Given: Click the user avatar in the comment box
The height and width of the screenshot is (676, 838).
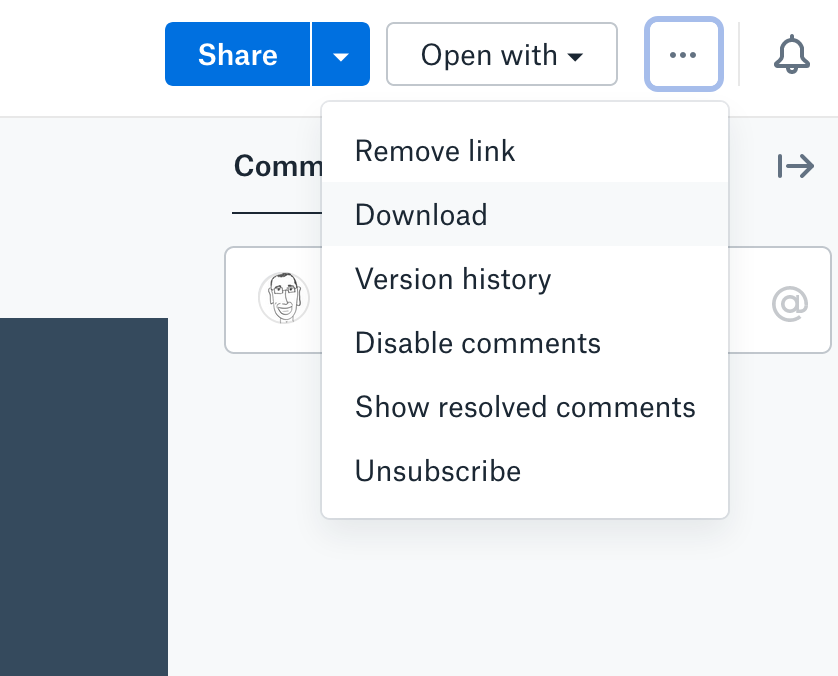Looking at the screenshot, I should click(283, 298).
